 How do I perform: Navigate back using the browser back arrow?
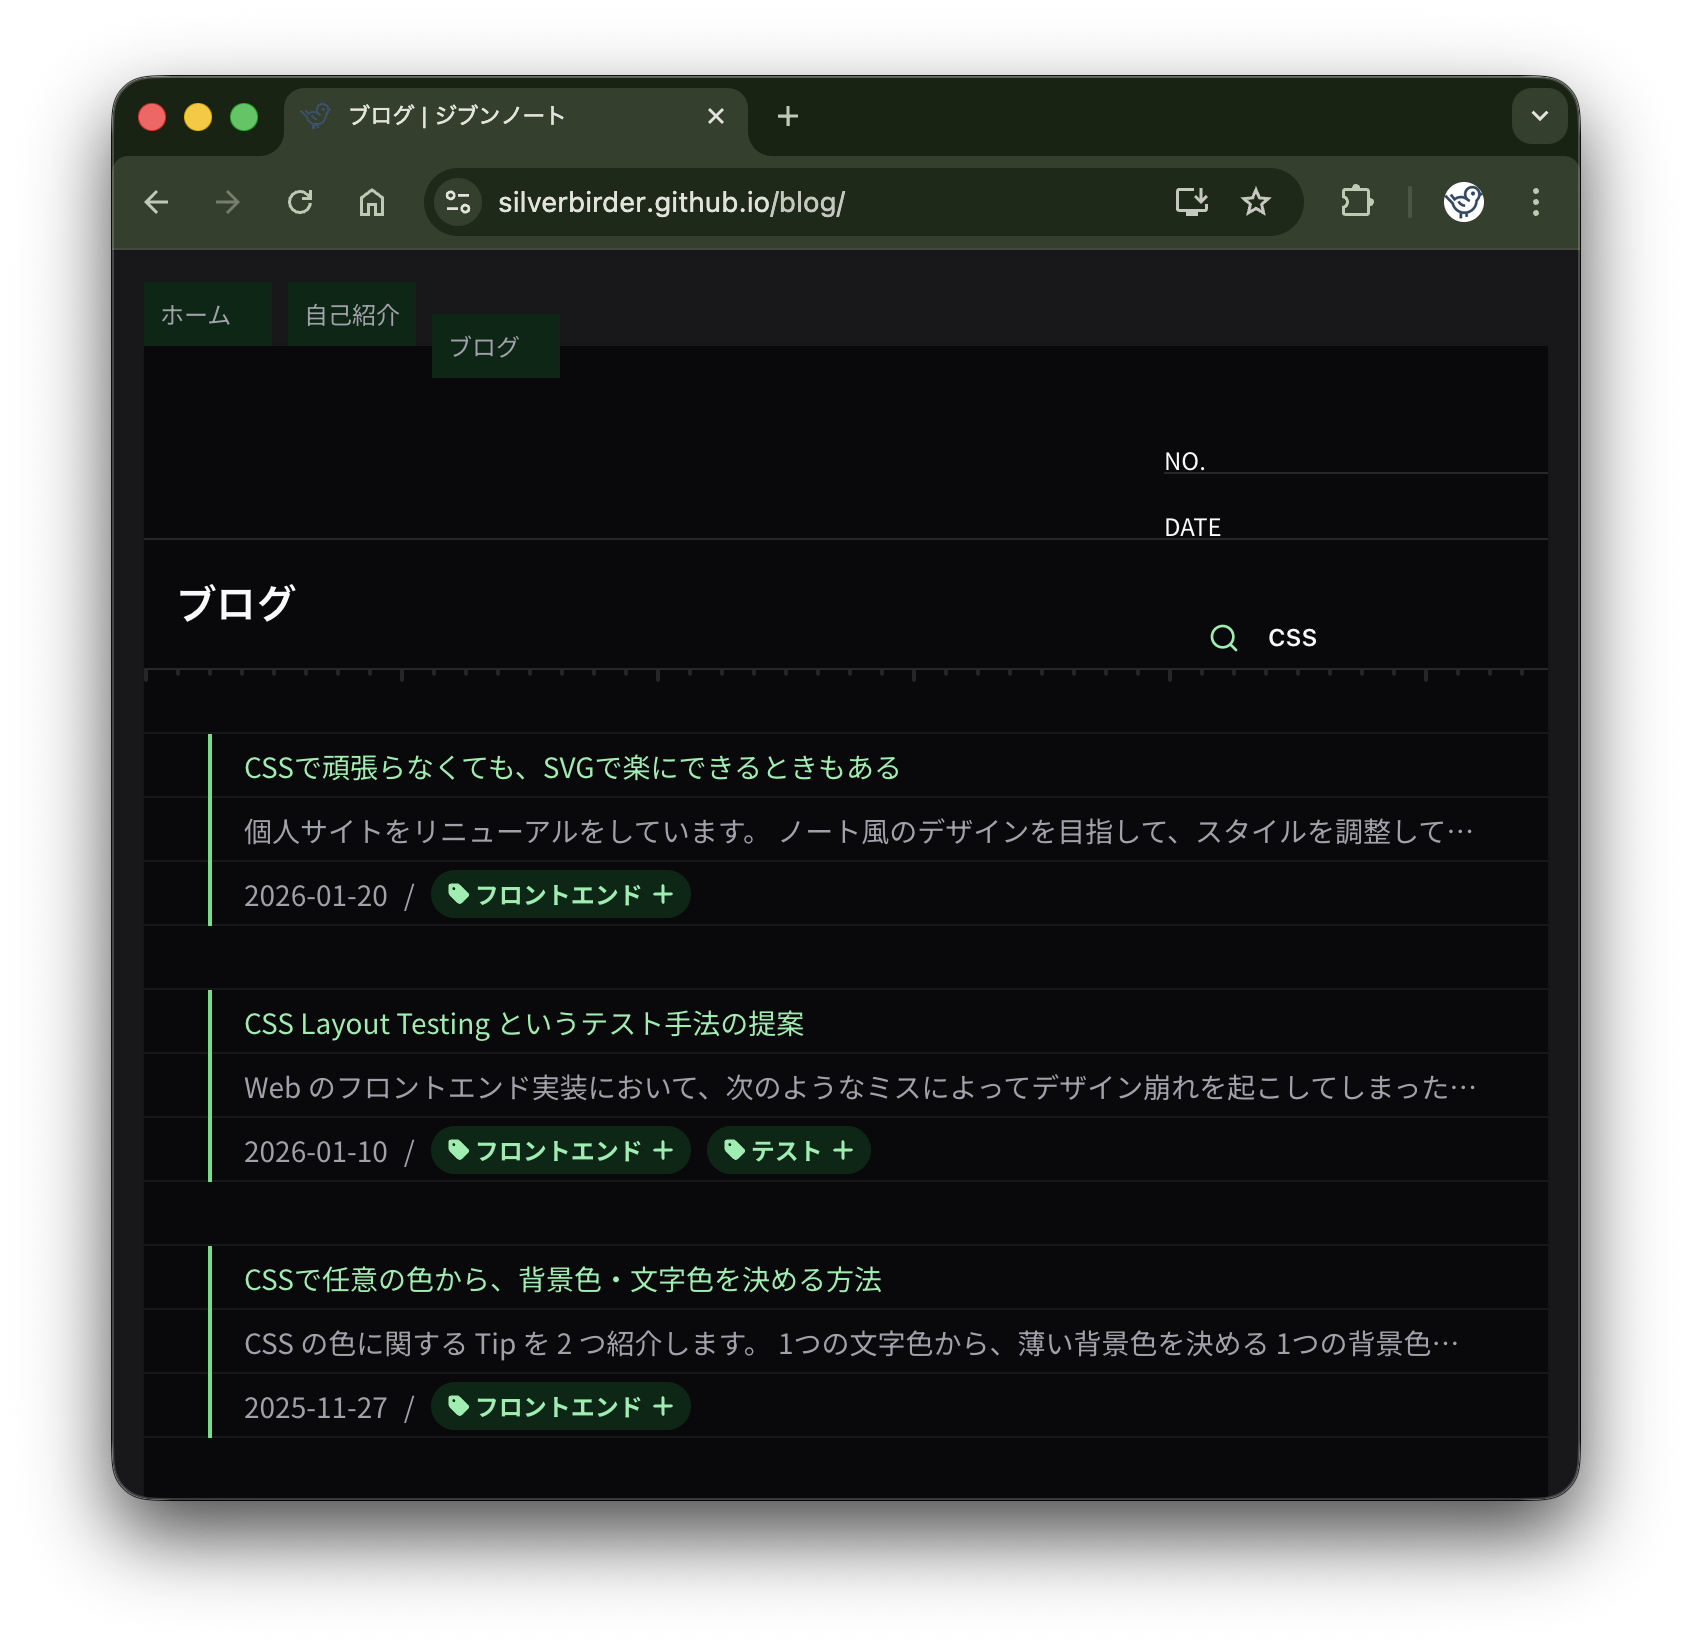click(157, 202)
